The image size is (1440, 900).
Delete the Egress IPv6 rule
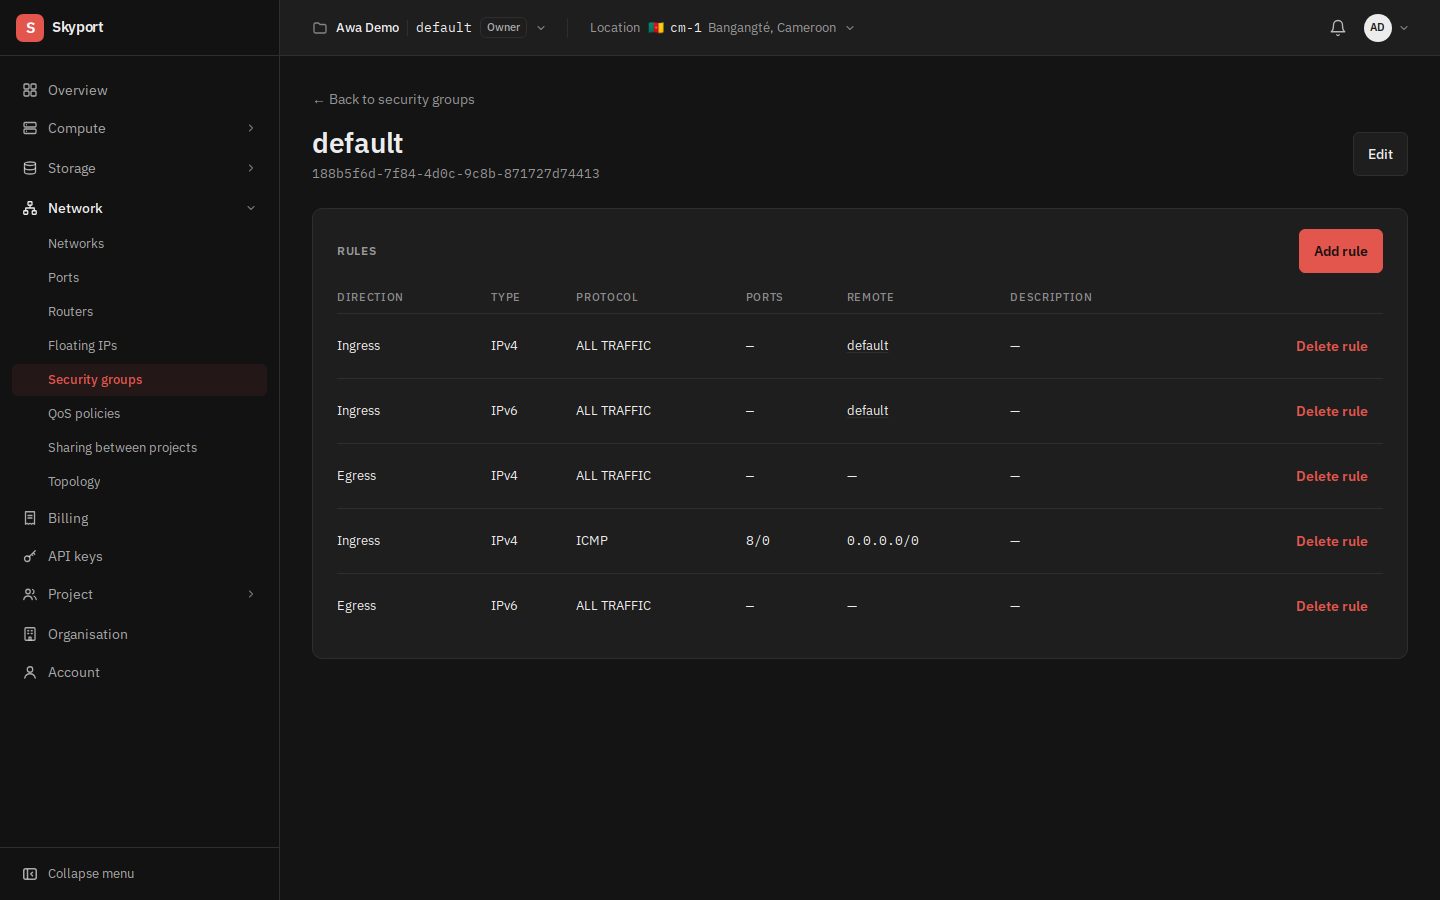(x=1331, y=606)
